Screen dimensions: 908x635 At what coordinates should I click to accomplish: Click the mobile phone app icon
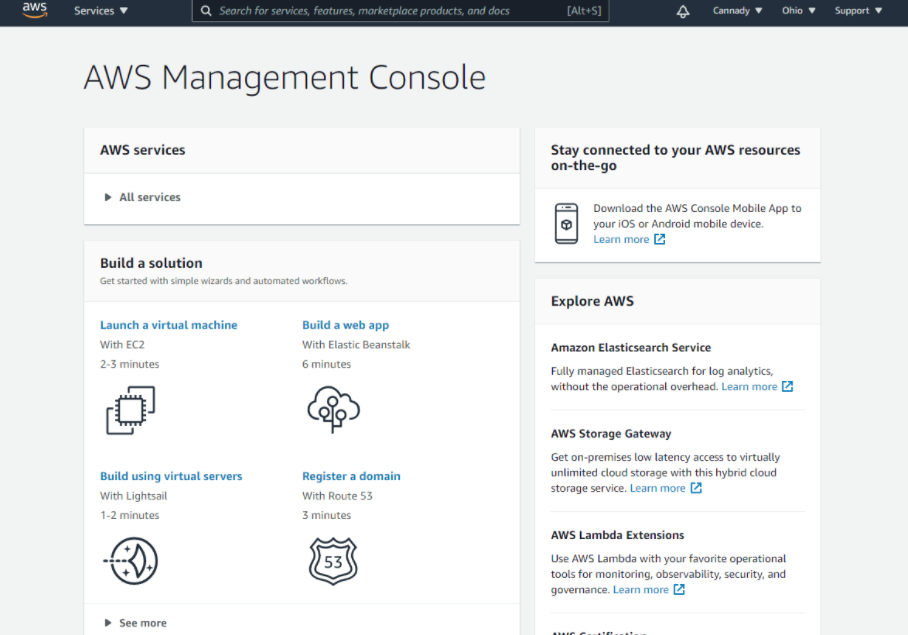click(567, 223)
